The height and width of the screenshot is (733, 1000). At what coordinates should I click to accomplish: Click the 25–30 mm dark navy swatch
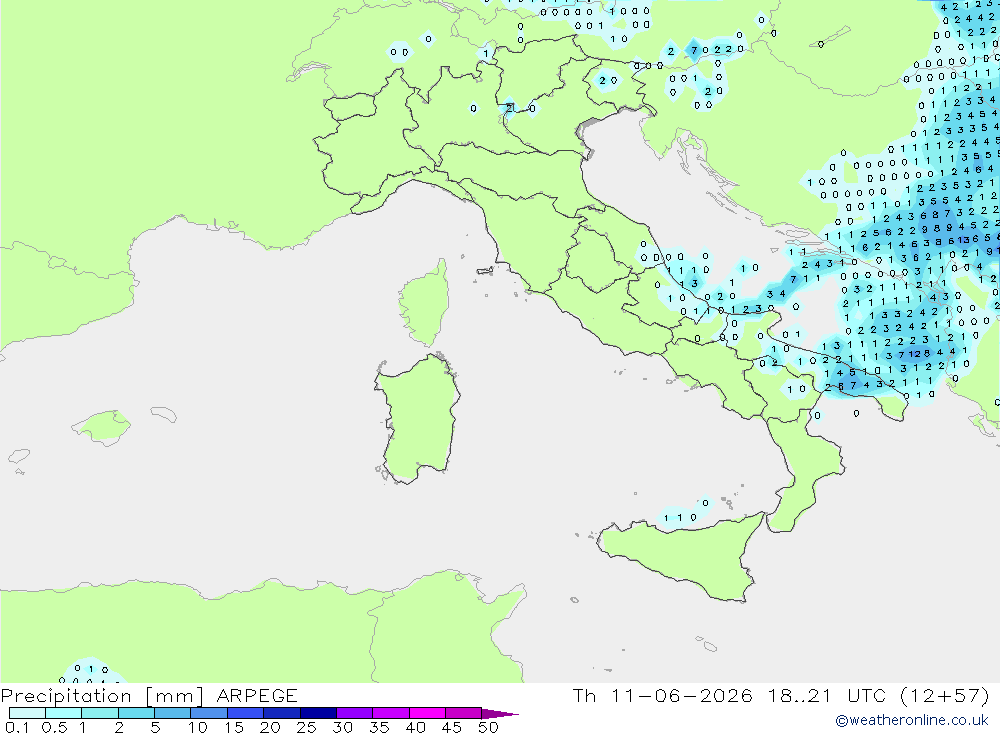(x=318, y=713)
